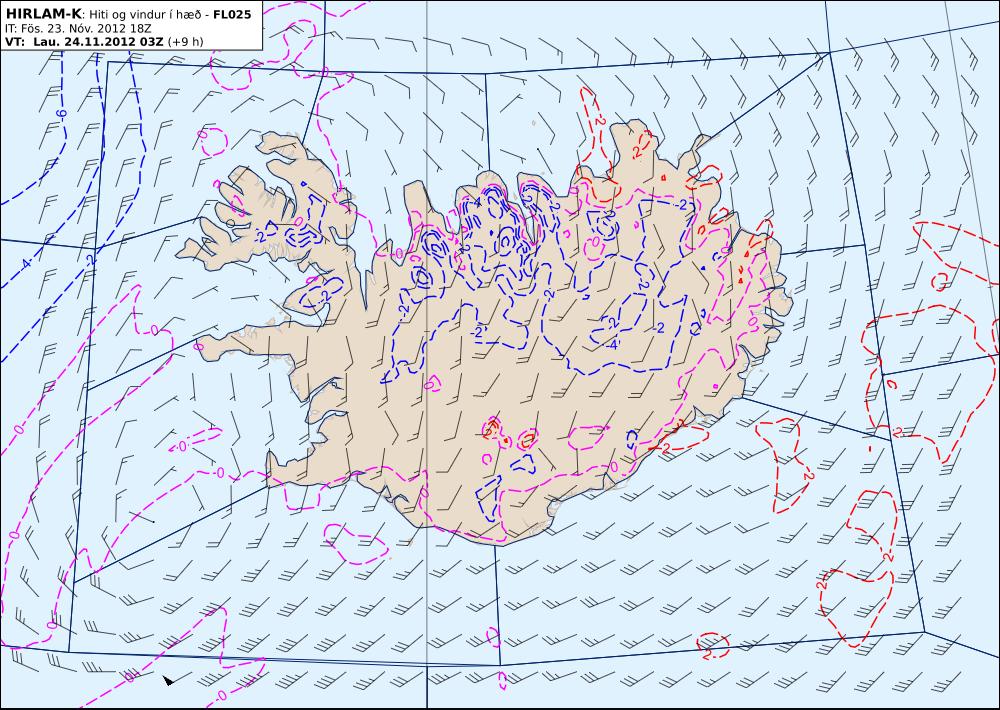Click the HIRLAM-K model name in the header

[x=44, y=14]
